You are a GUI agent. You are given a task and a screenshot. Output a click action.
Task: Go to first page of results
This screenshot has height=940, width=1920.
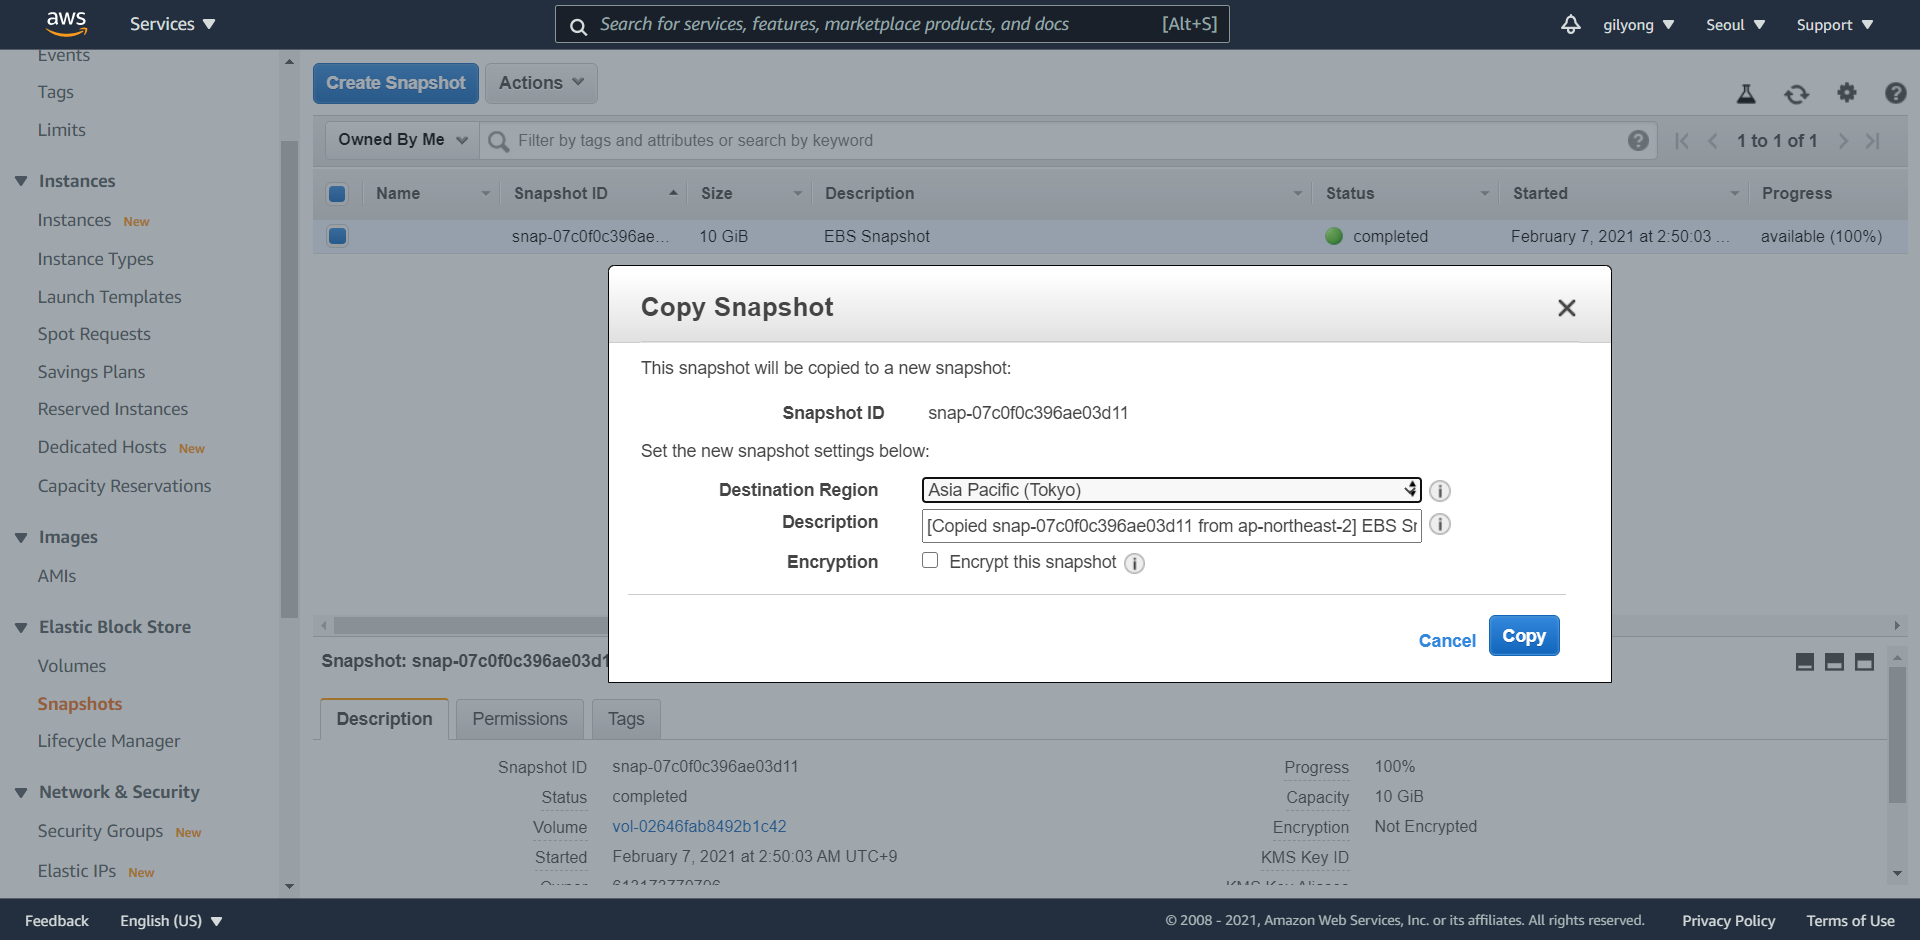1682,141
